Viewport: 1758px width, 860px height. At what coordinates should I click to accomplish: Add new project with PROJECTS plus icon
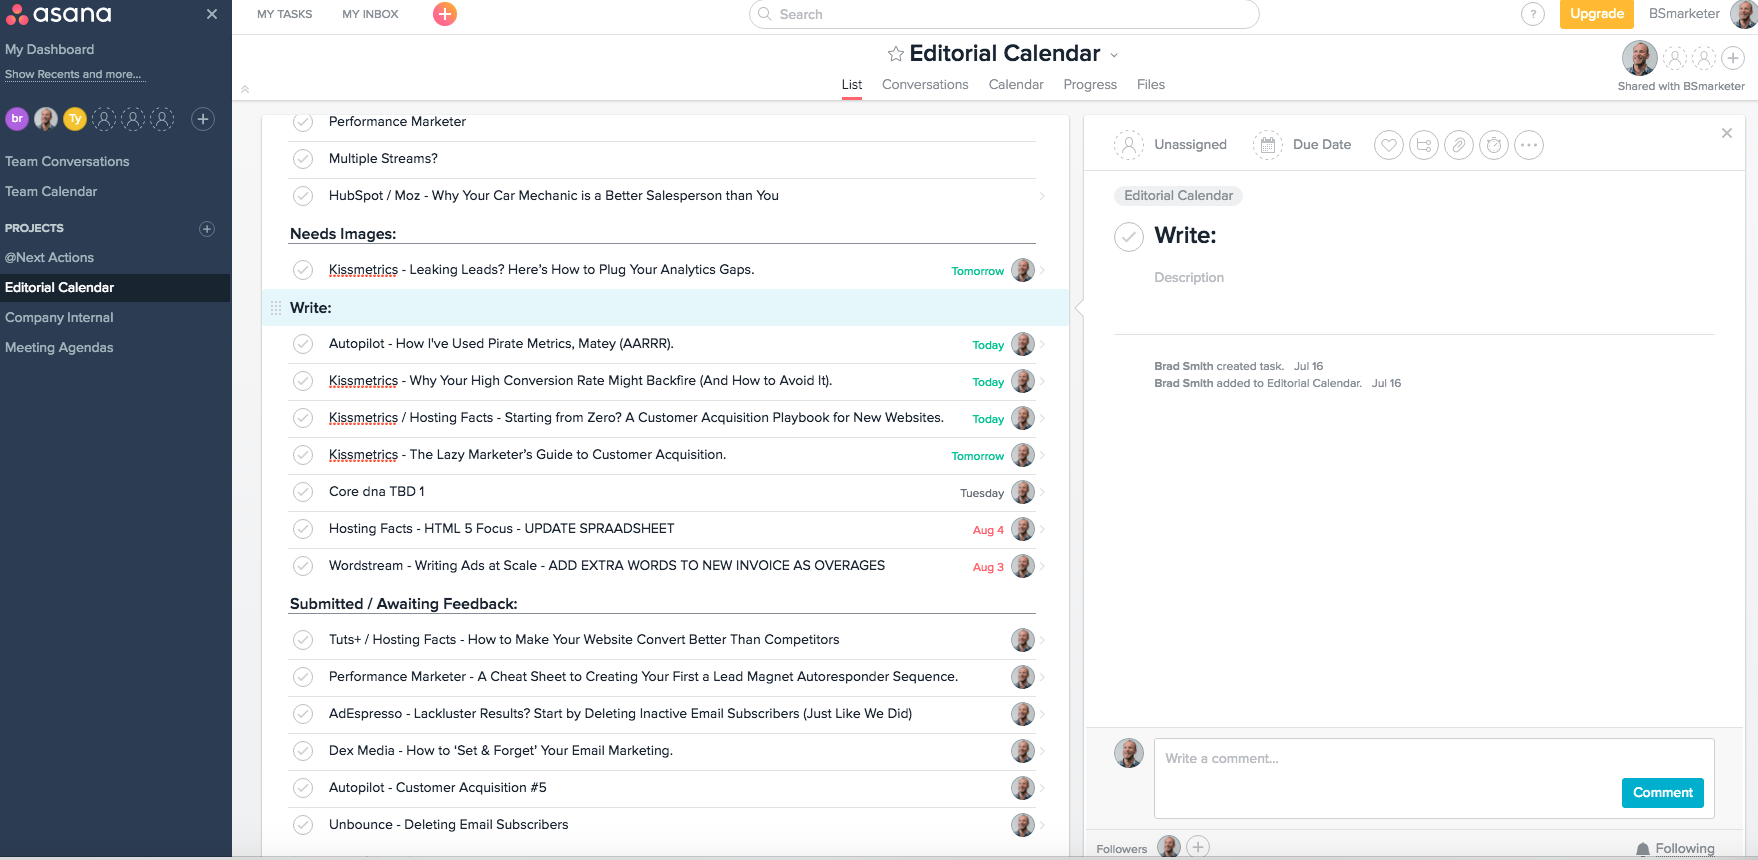tap(207, 229)
